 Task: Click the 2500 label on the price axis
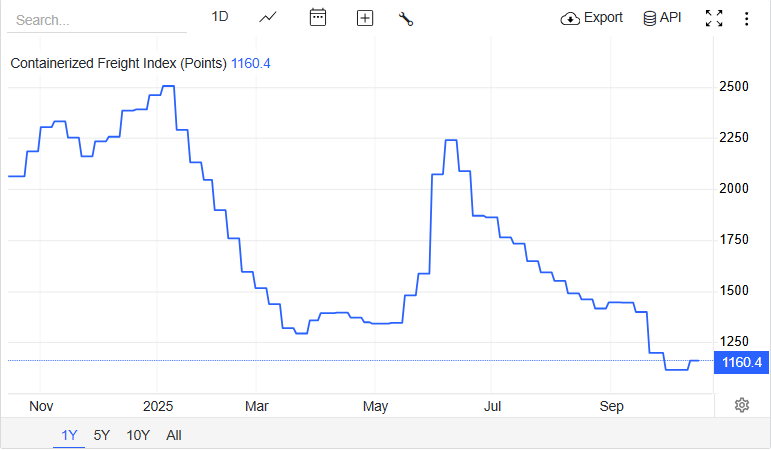click(x=735, y=87)
